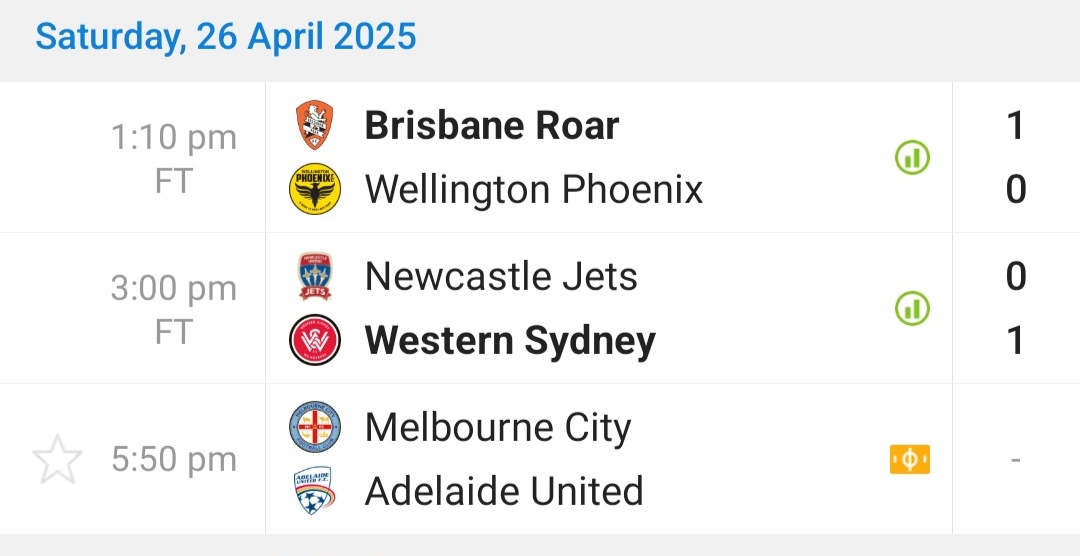Select the Wellington Phoenix team name
Viewport: 1080px width, 556px height.
[534, 189]
